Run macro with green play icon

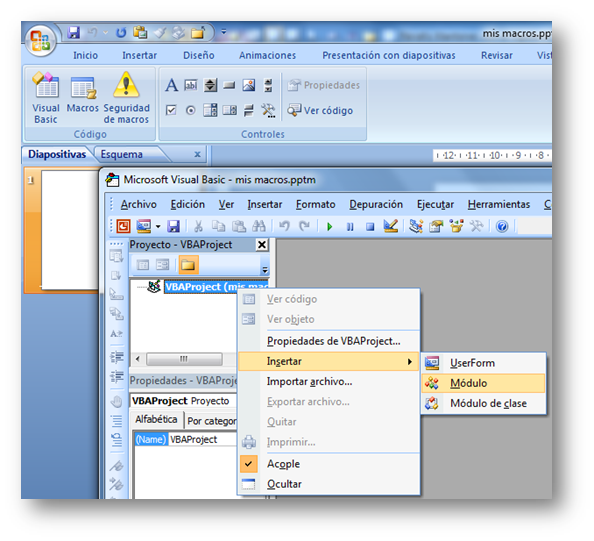click(329, 227)
